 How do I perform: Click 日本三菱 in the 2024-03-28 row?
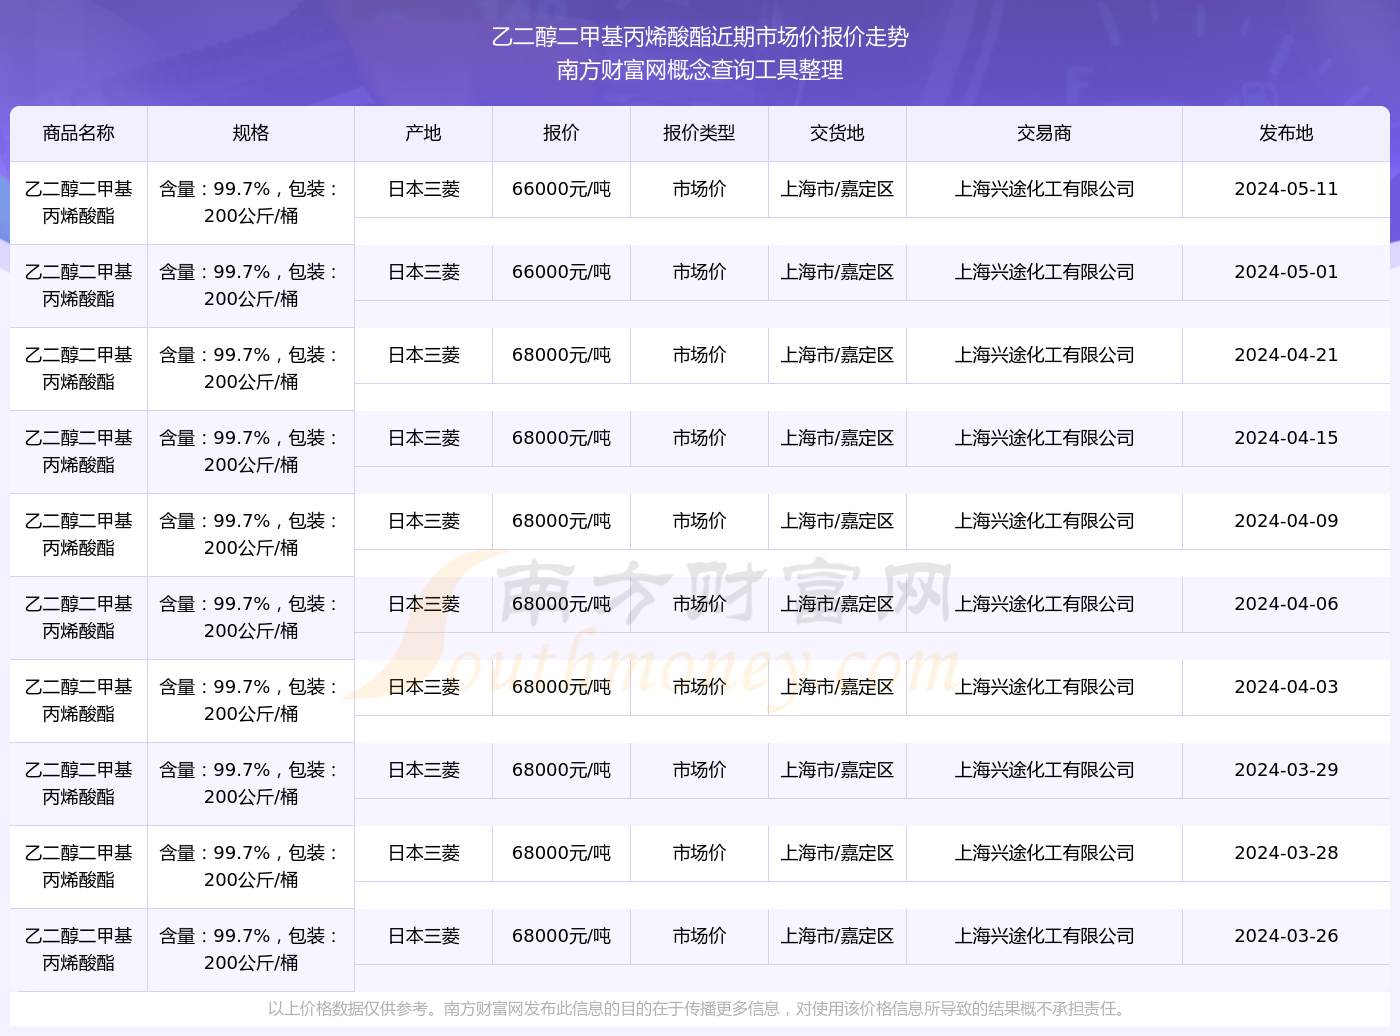pyautogui.click(x=423, y=853)
